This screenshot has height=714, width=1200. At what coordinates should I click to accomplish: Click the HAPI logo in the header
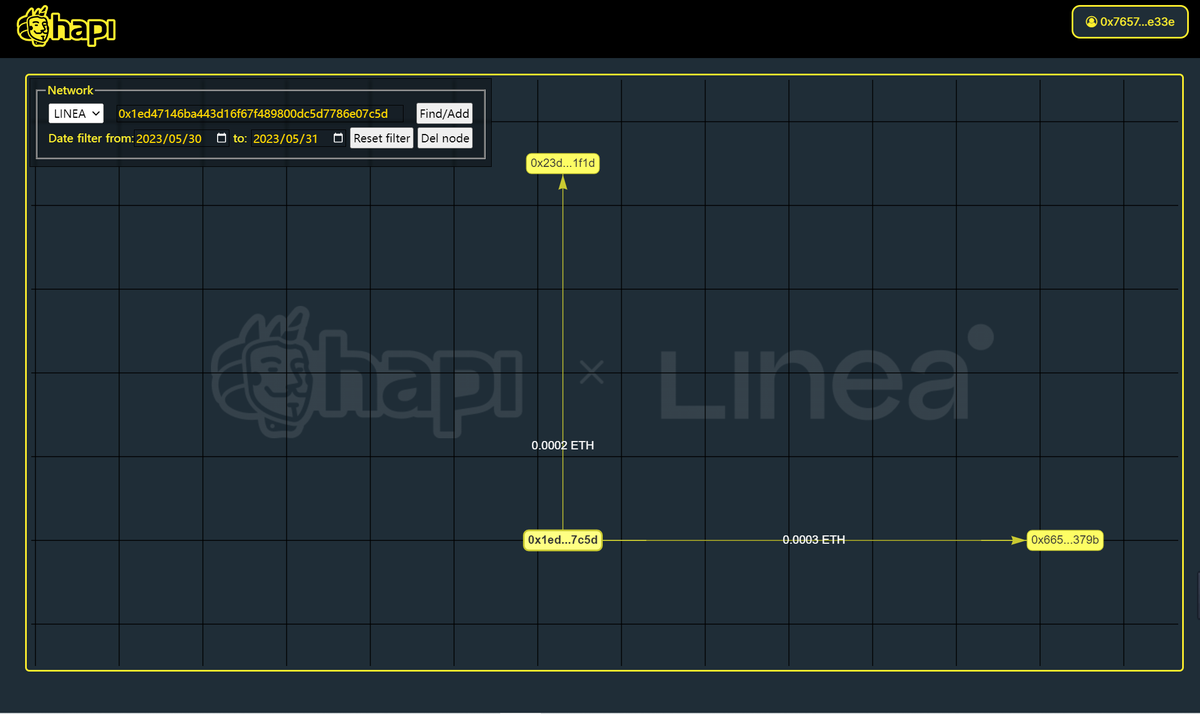coord(66,27)
